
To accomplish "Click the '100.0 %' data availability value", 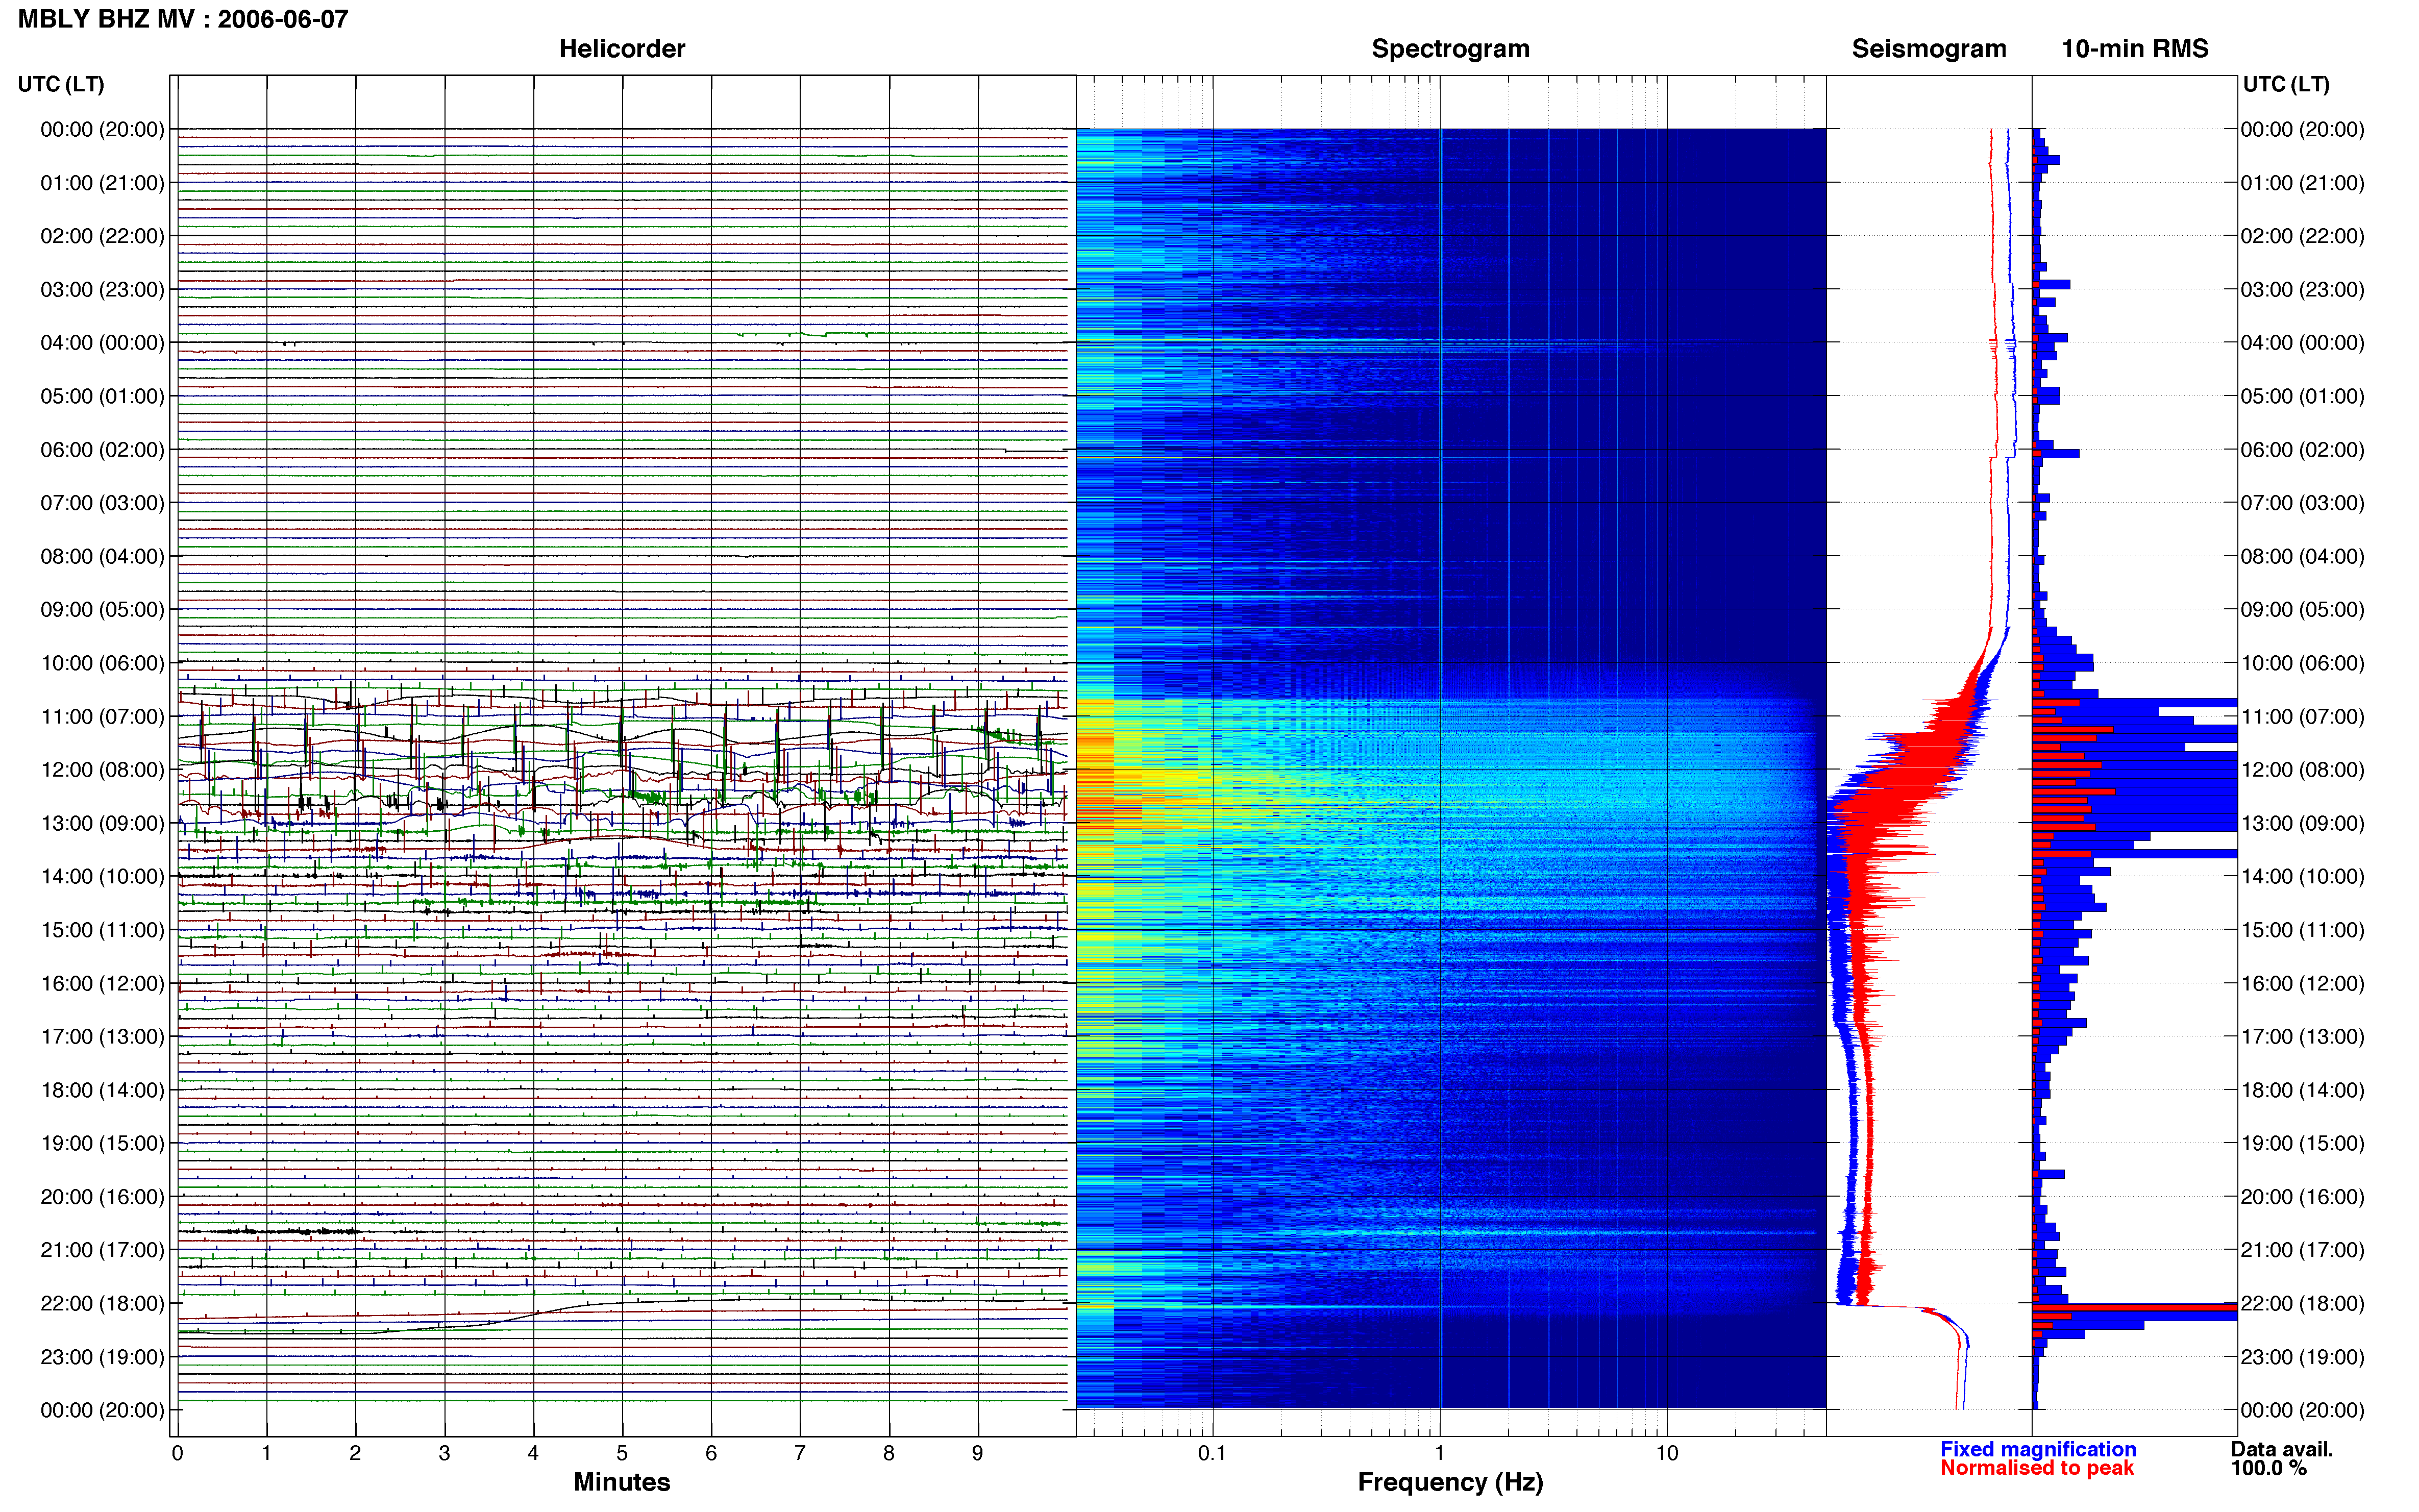I will coord(2269,1468).
